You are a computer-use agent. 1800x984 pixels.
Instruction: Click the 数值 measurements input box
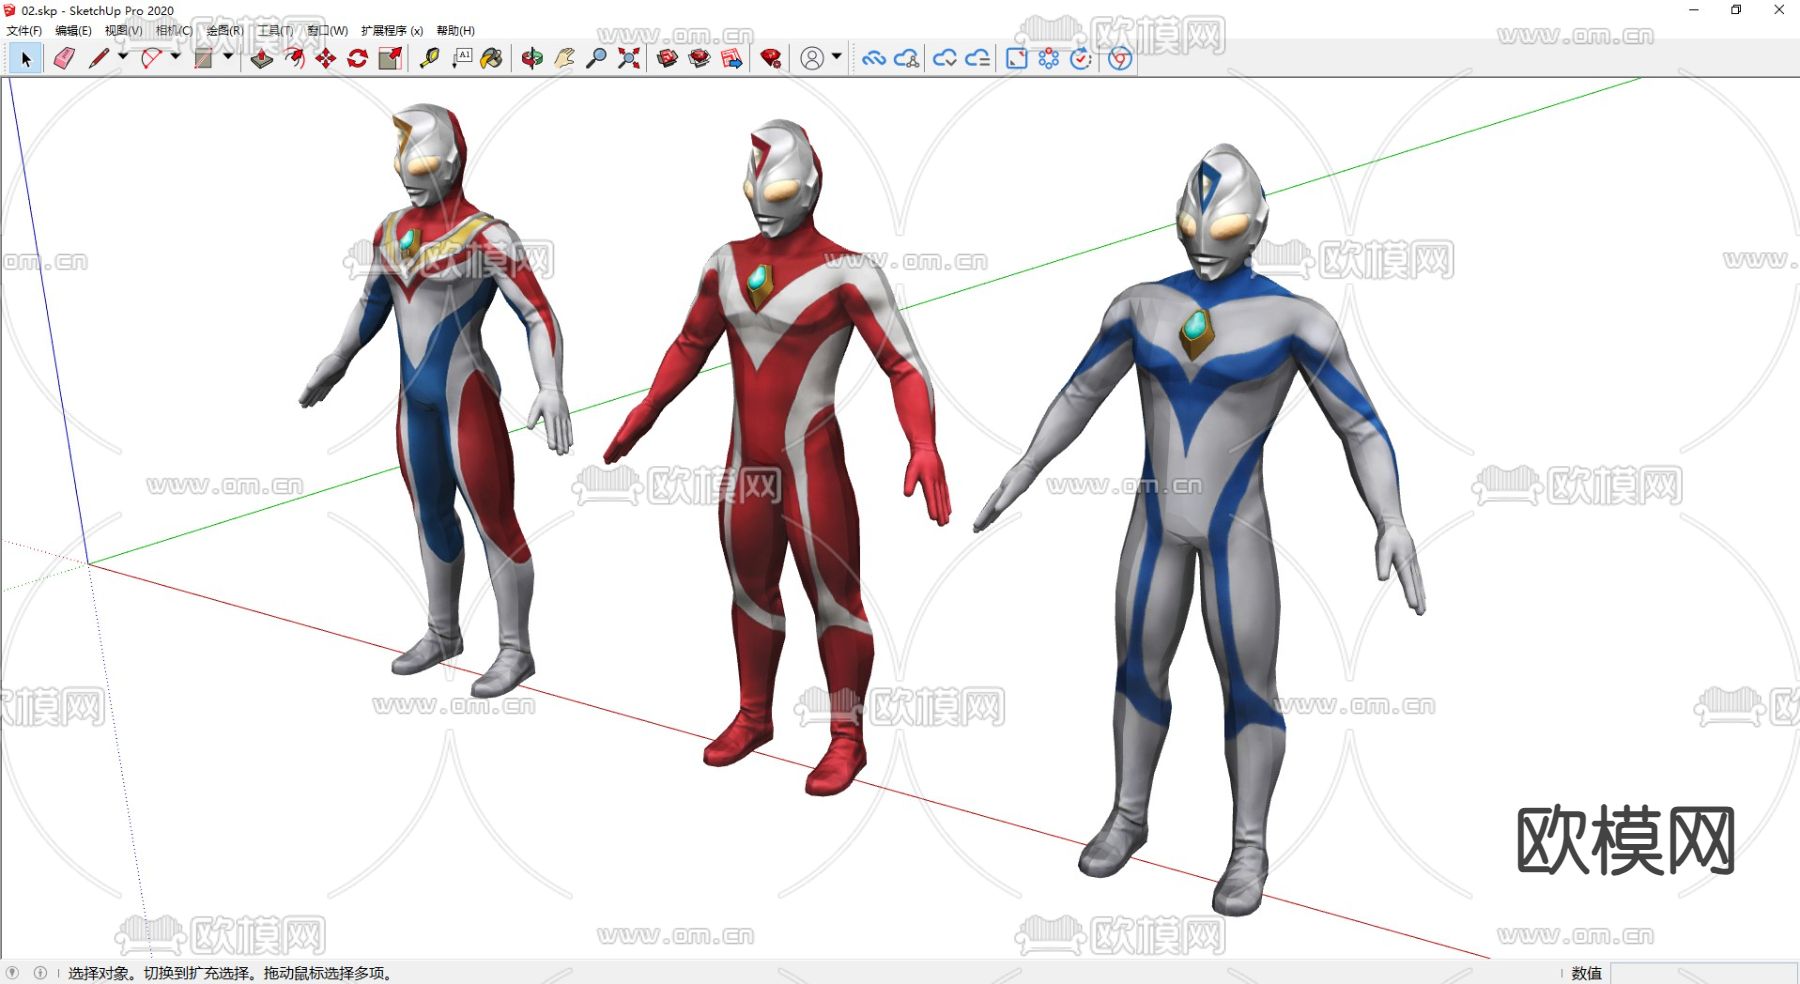coord(1702,973)
